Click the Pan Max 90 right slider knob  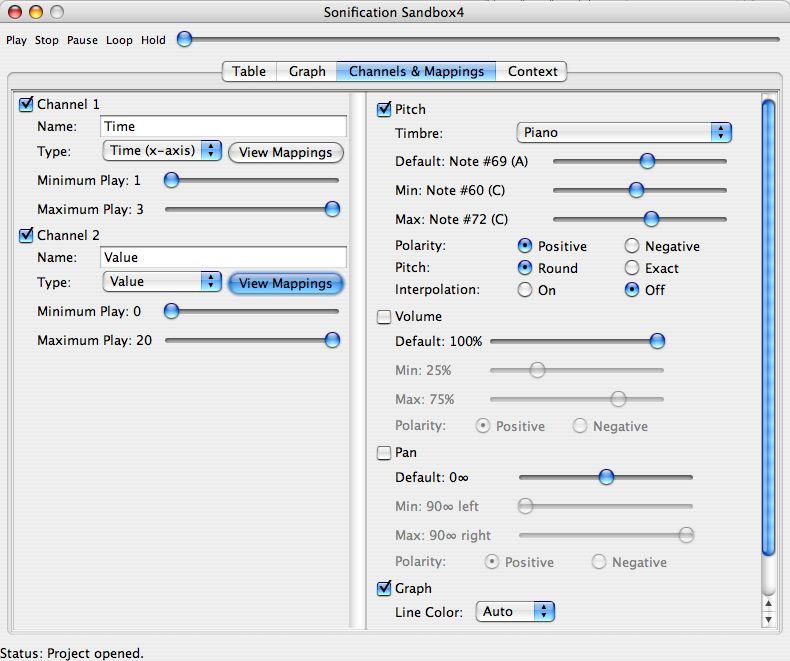(686, 535)
